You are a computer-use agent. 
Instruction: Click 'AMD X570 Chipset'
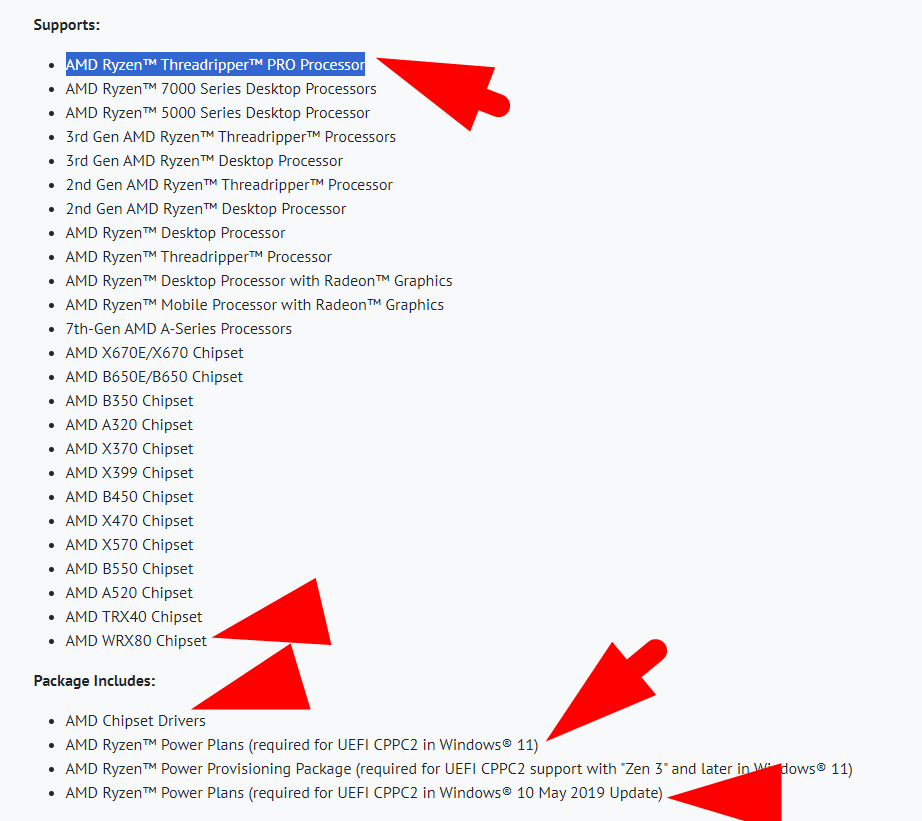129,545
